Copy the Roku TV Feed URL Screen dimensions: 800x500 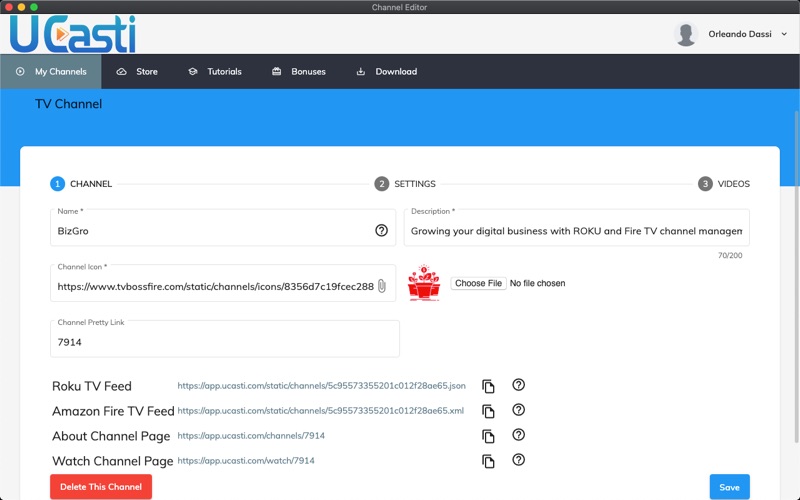pyautogui.click(x=488, y=386)
